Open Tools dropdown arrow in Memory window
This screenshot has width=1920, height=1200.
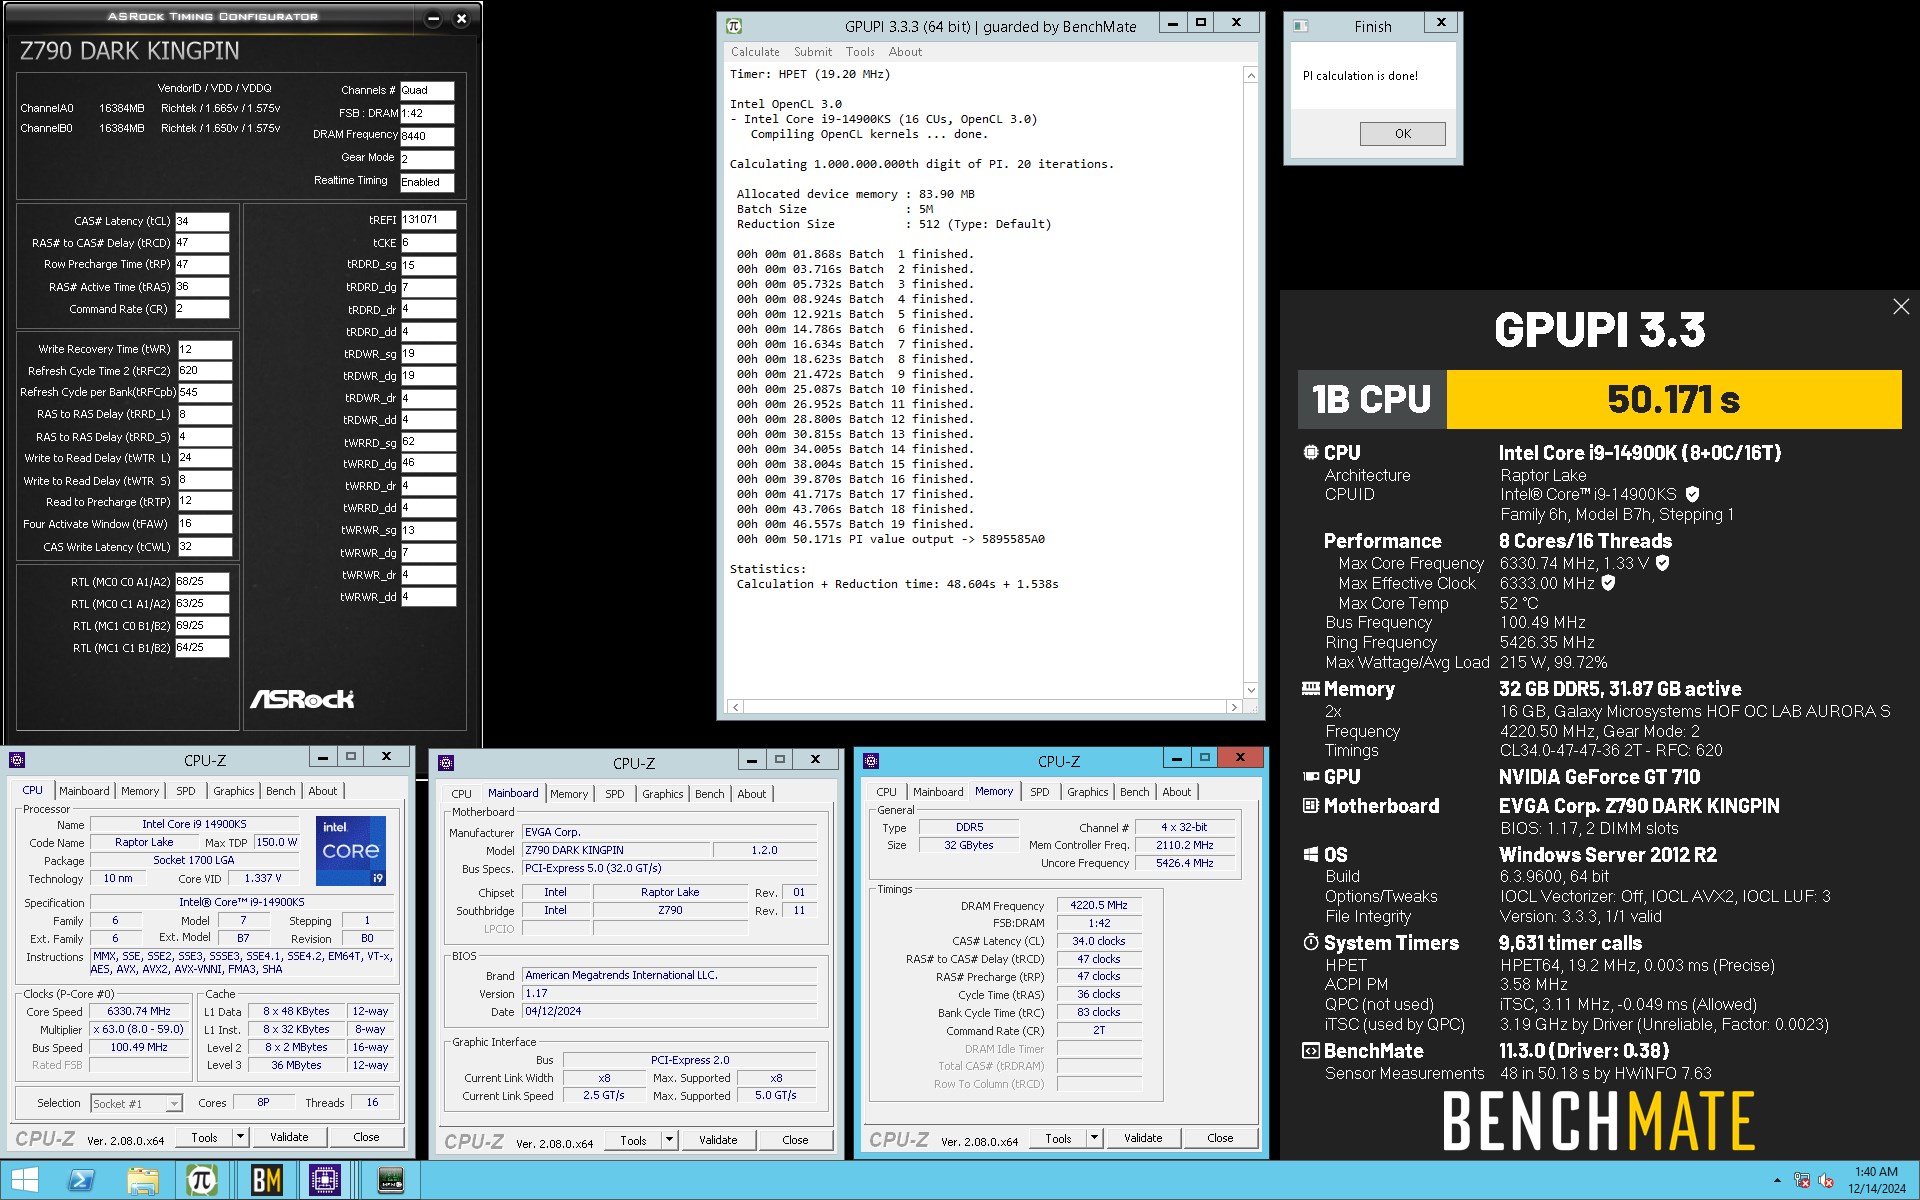tap(1094, 1138)
